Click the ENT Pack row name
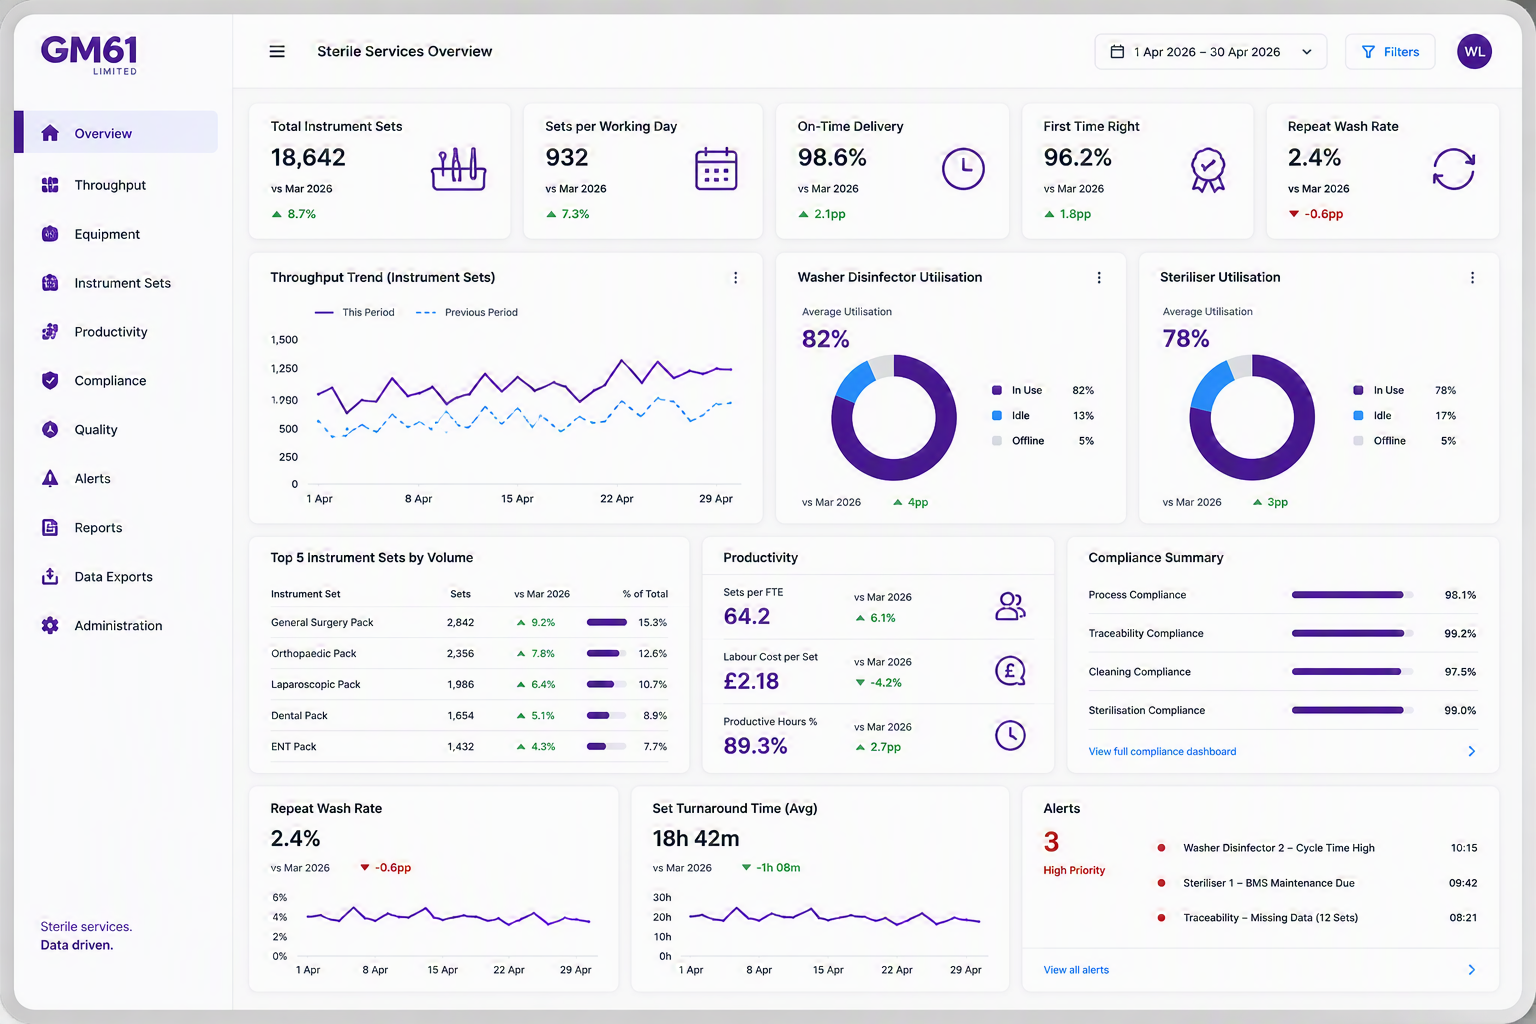This screenshot has width=1536, height=1024. coord(294,746)
